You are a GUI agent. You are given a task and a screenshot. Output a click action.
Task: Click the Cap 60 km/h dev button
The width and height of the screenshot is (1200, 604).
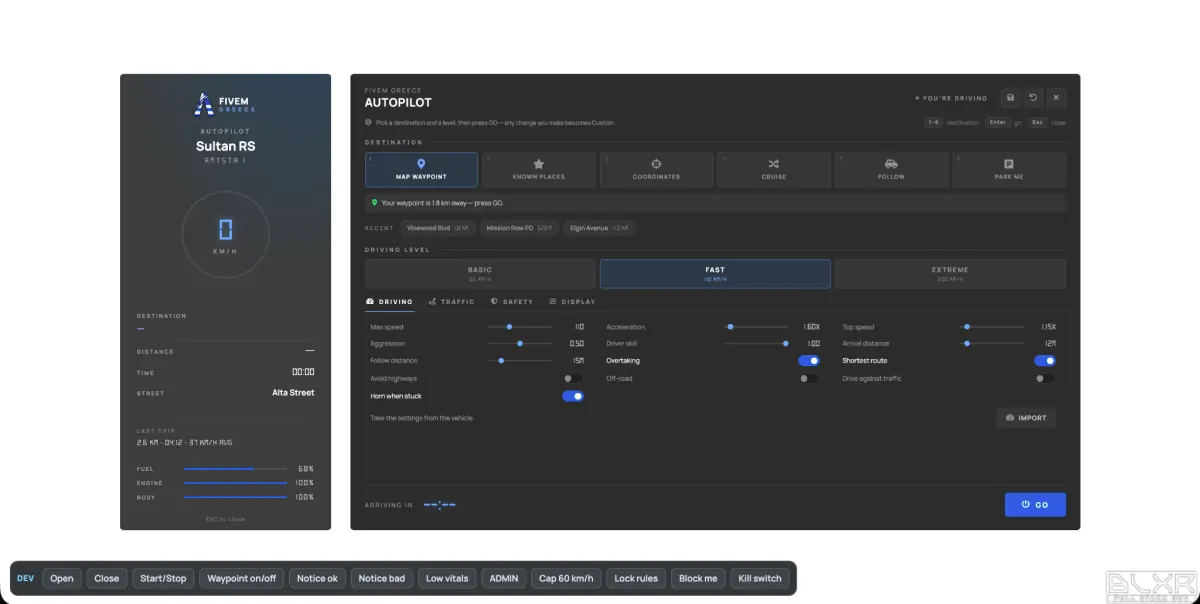pos(567,578)
